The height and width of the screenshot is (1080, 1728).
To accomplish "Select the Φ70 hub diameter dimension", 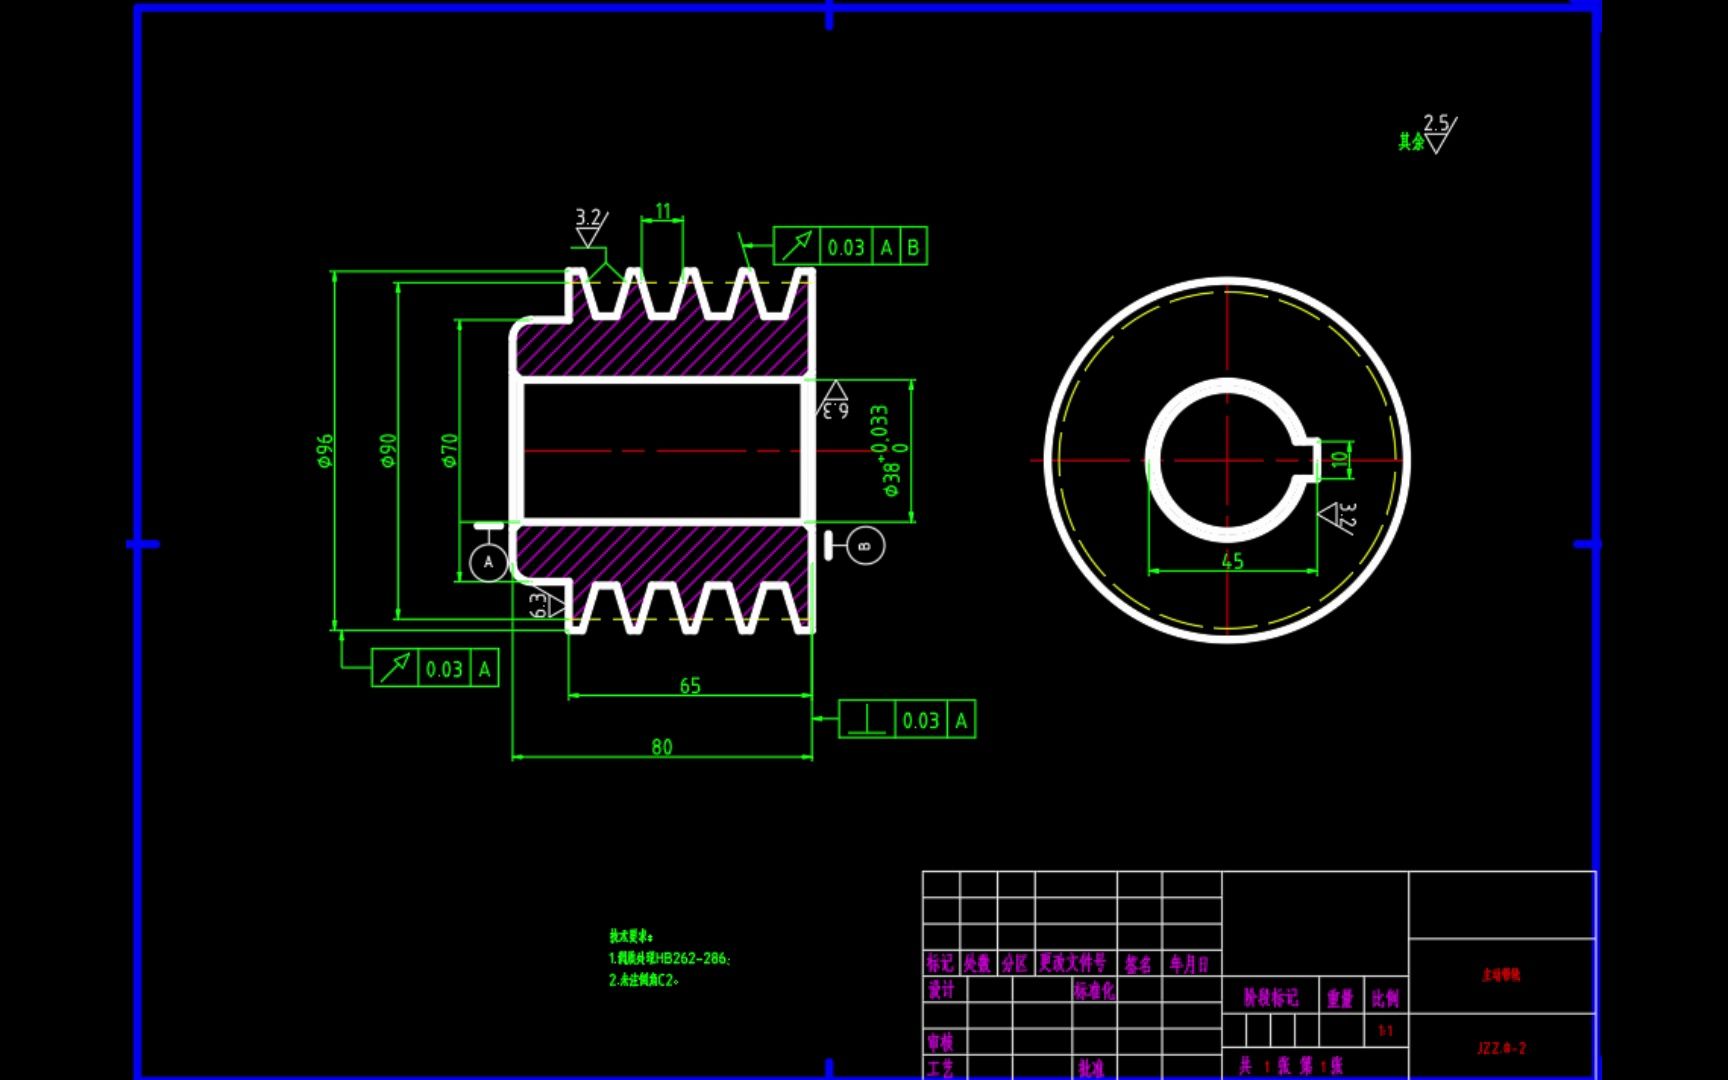I will click(x=449, y=451).
